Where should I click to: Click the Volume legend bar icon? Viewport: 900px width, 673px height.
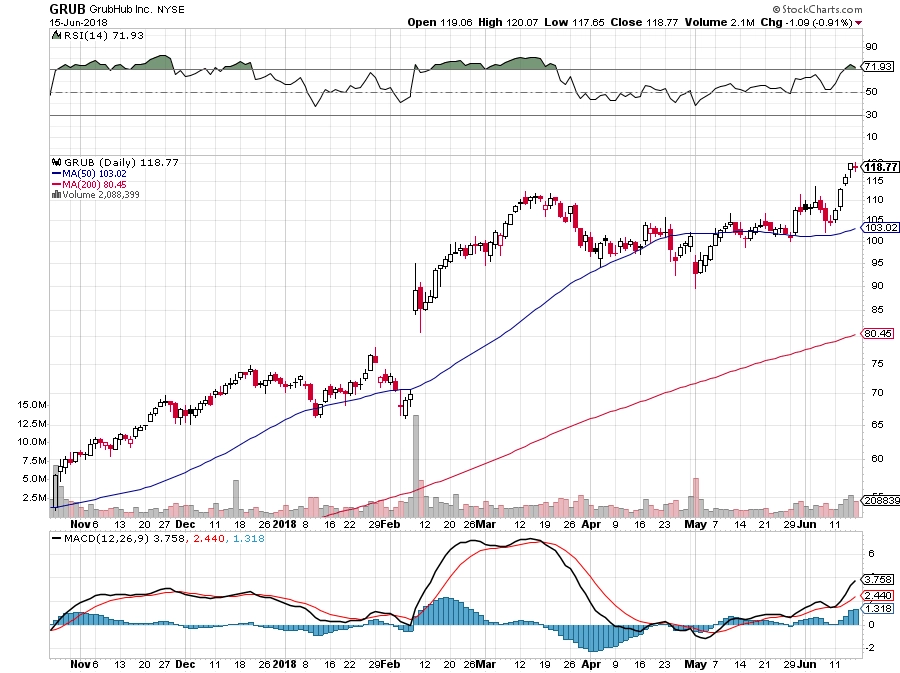[56, 194]
